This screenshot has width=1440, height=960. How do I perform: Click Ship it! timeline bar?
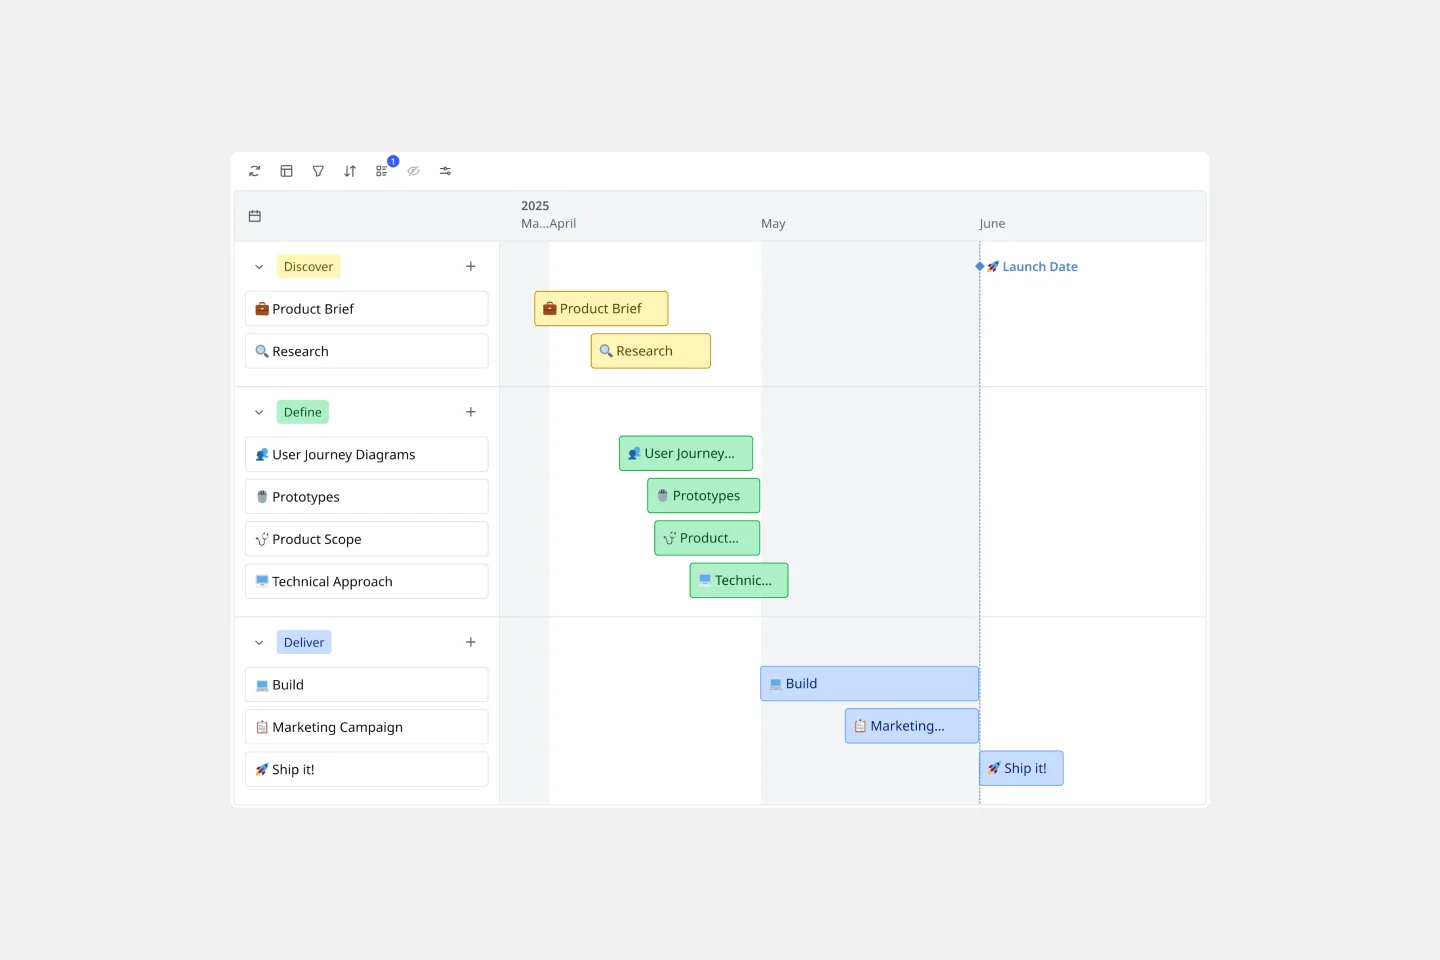click(1022, 768)
